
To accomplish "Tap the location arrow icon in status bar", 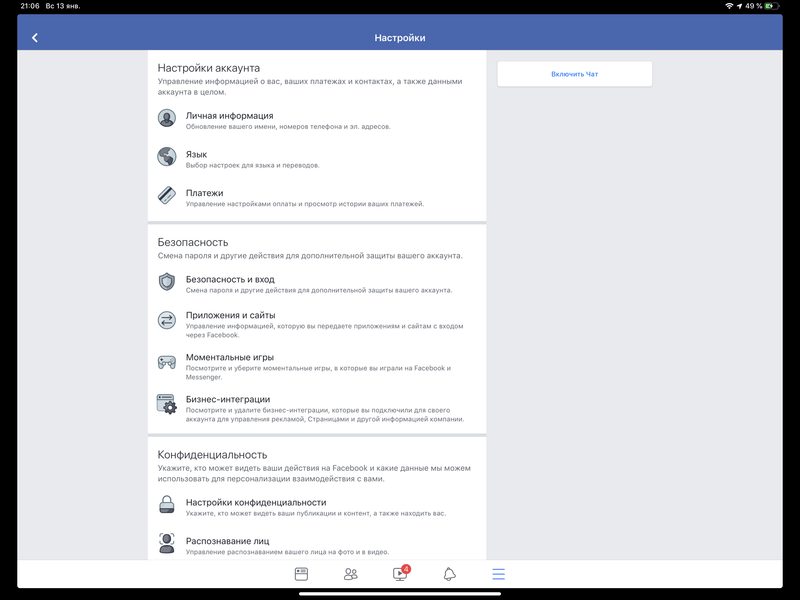I will click(x=739, y=6).
